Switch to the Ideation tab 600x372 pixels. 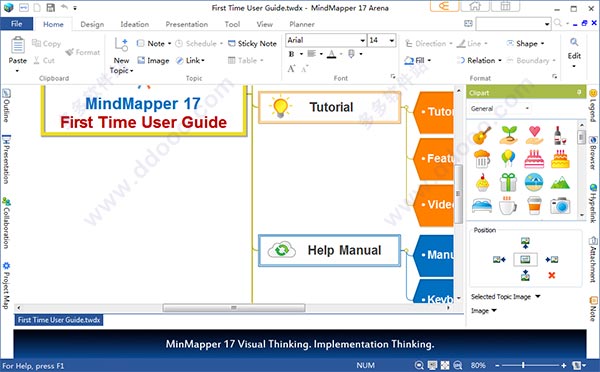(x=135, y=24)
